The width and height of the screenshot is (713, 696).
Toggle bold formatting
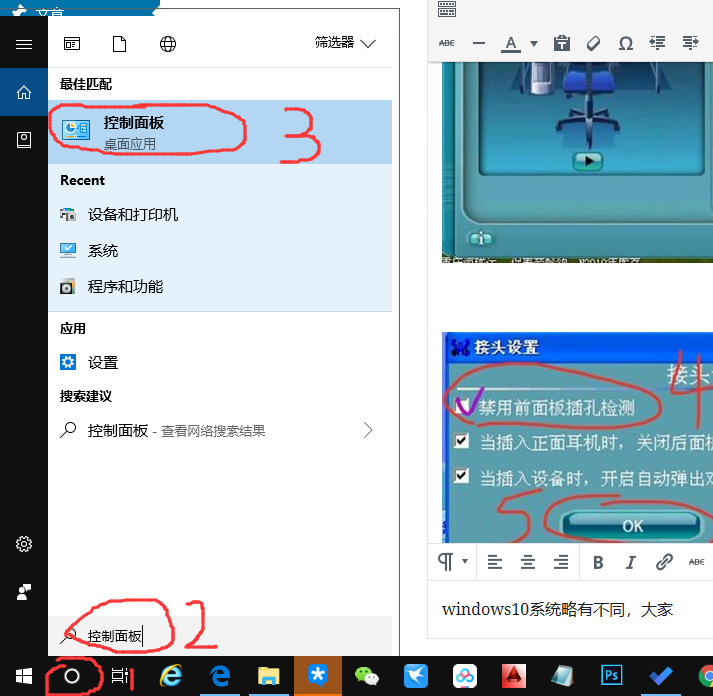[x=598, y=562]
